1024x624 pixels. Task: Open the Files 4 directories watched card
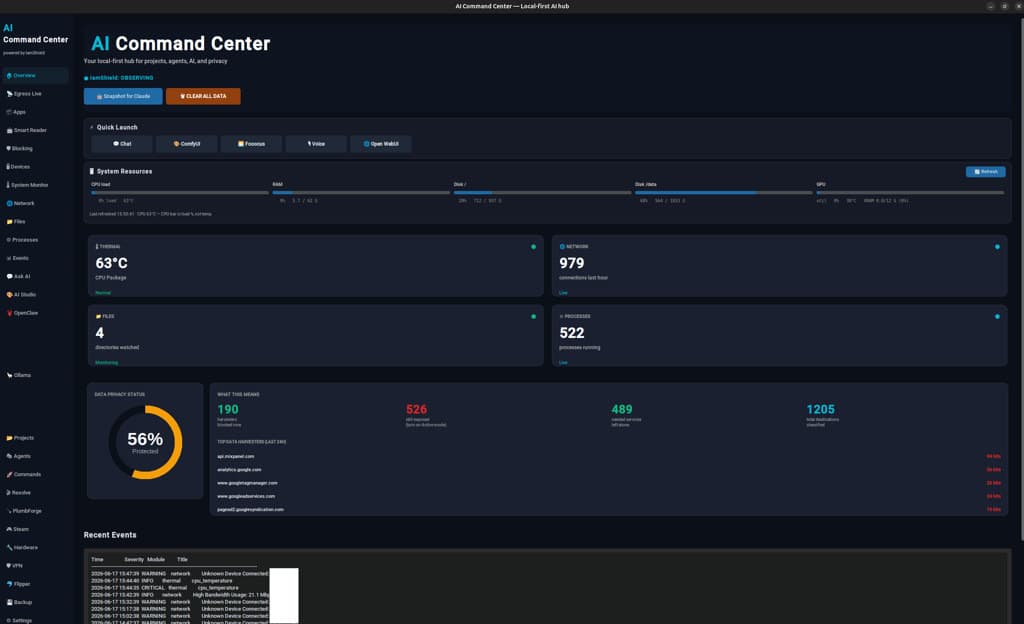(315, 335)
